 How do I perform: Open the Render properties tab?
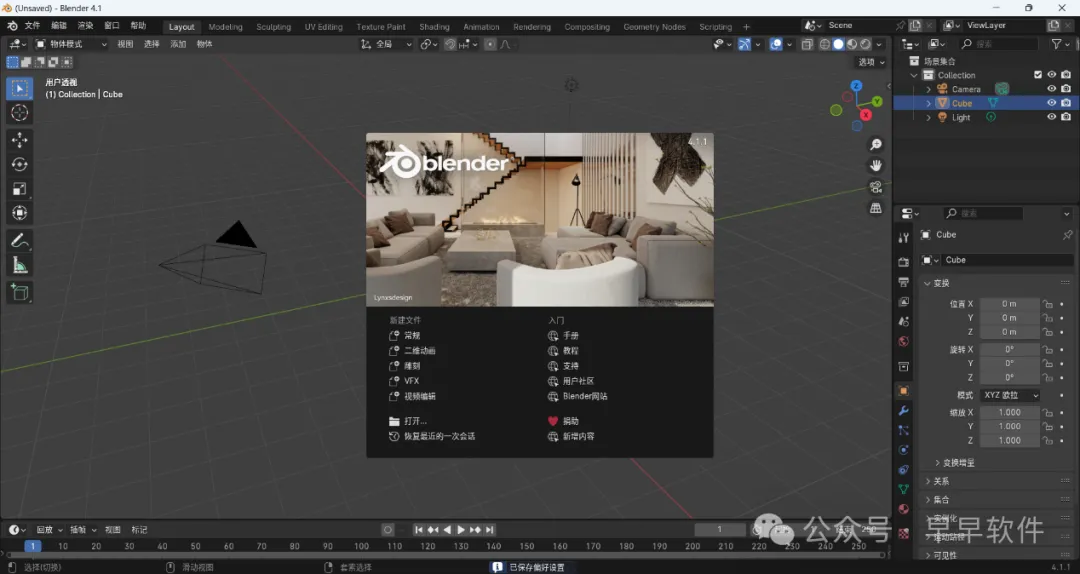tap(904, 263)
